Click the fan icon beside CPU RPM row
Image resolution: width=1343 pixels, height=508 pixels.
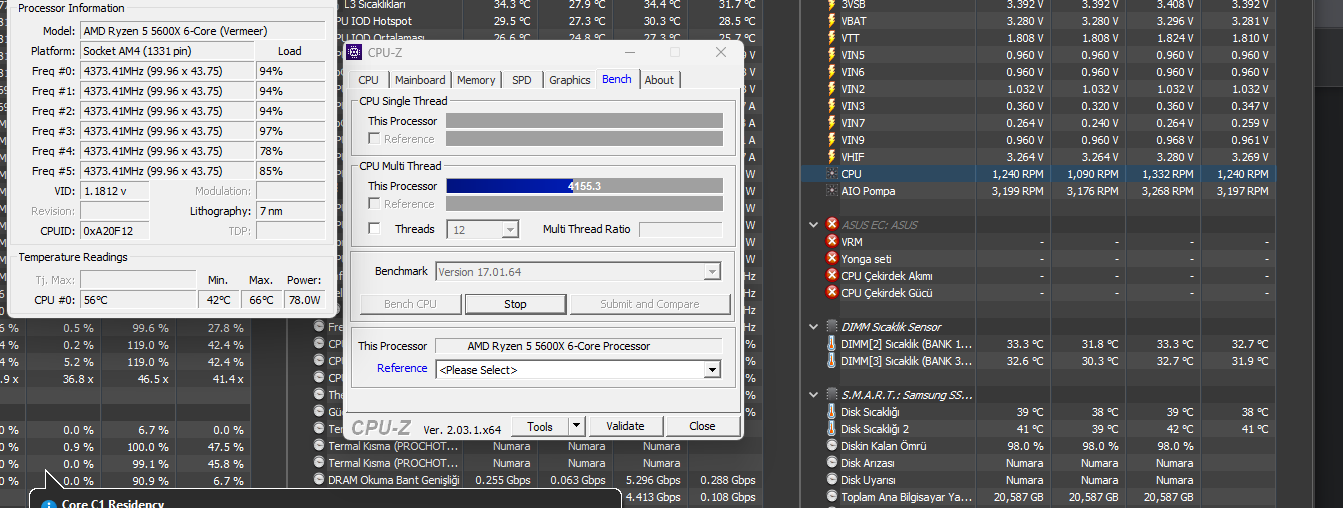pyautogui.click(x=831, y=174)
